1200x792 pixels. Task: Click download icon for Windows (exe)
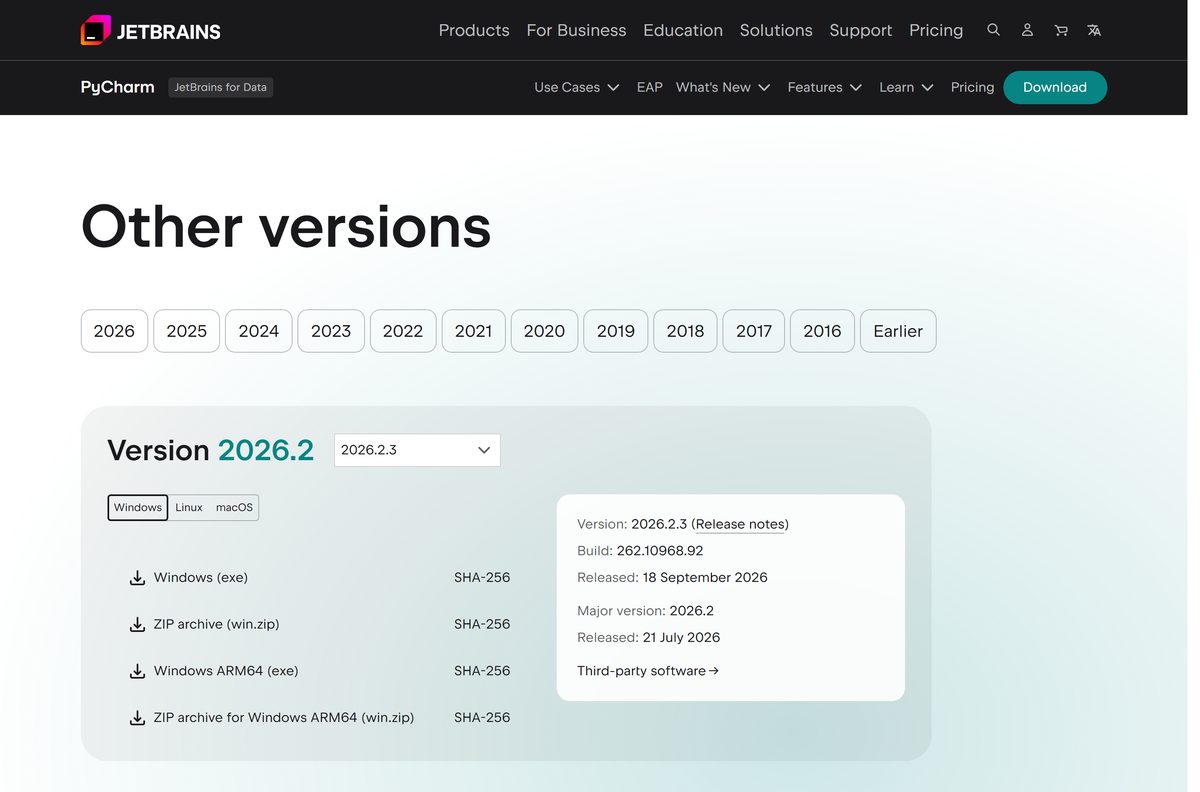point(138,578)
